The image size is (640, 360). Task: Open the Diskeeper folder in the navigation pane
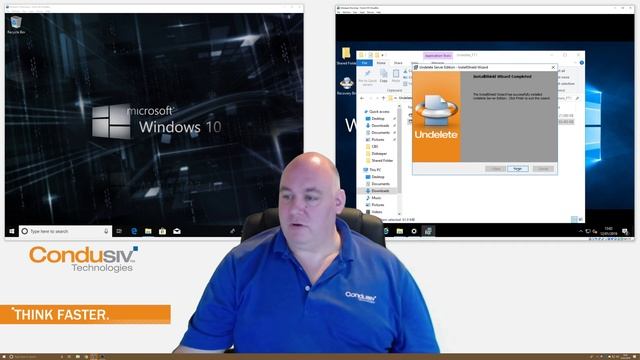[376, 153]
